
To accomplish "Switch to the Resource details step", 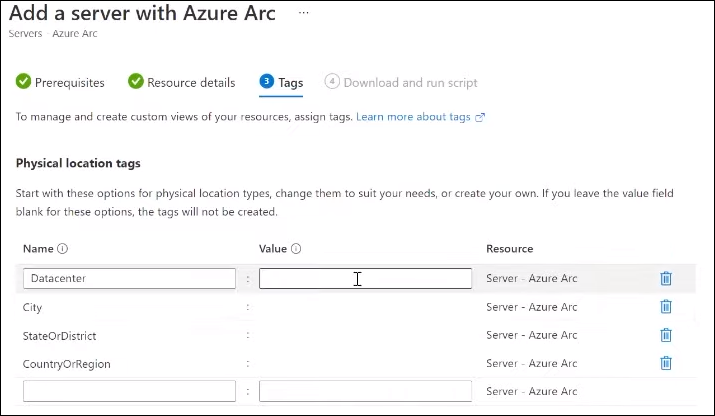I will [182, 82].
